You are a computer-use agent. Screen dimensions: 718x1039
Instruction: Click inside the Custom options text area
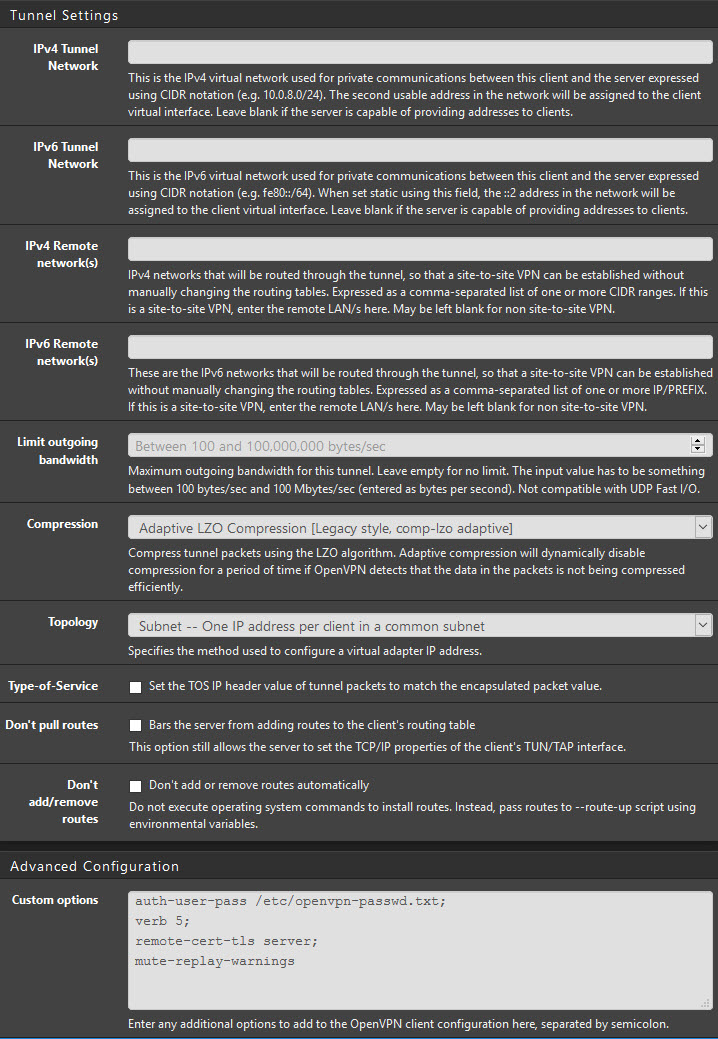(420, 950)
